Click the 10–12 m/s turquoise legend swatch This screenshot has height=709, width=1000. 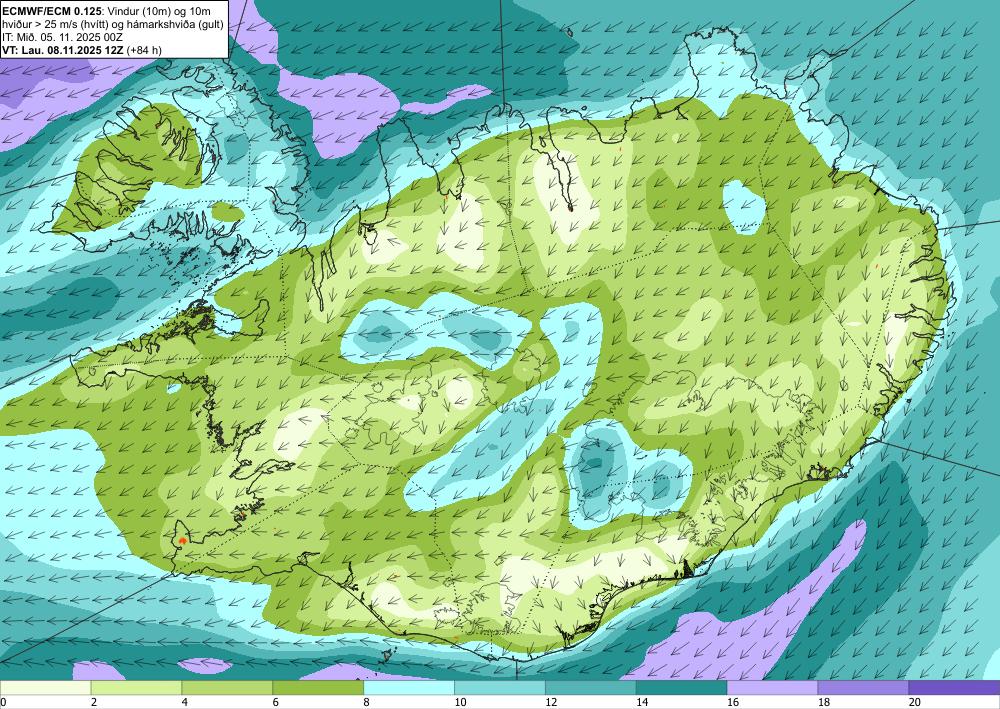(500, 688)
